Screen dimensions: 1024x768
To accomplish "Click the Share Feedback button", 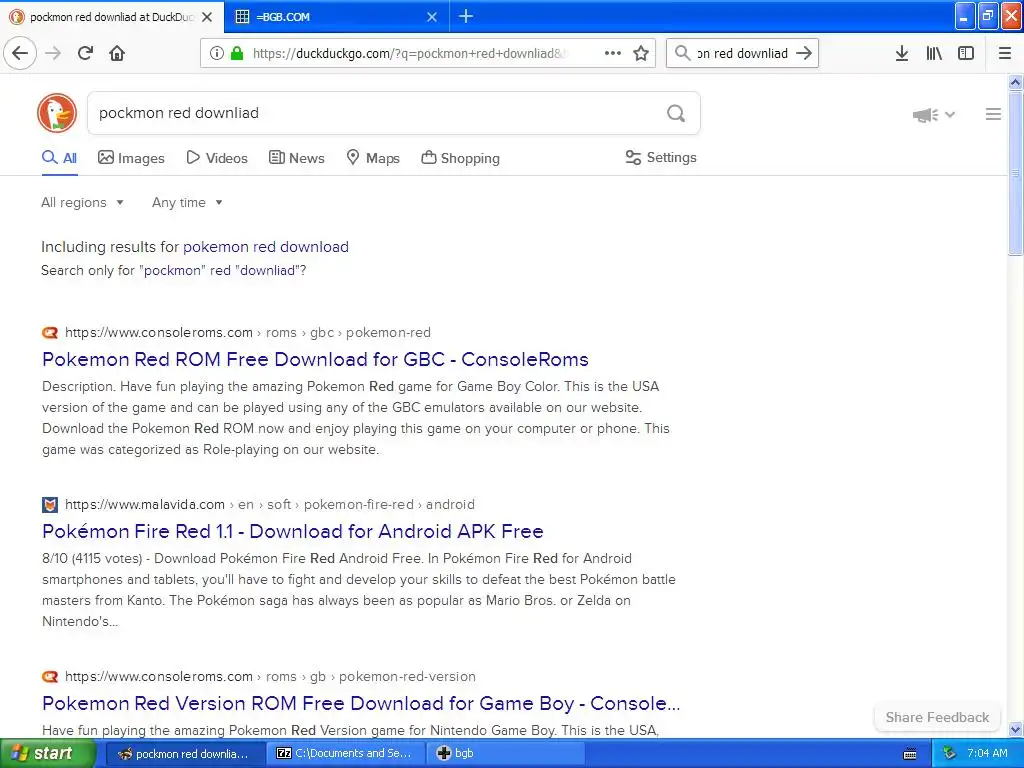I will [x=937, y=717].
